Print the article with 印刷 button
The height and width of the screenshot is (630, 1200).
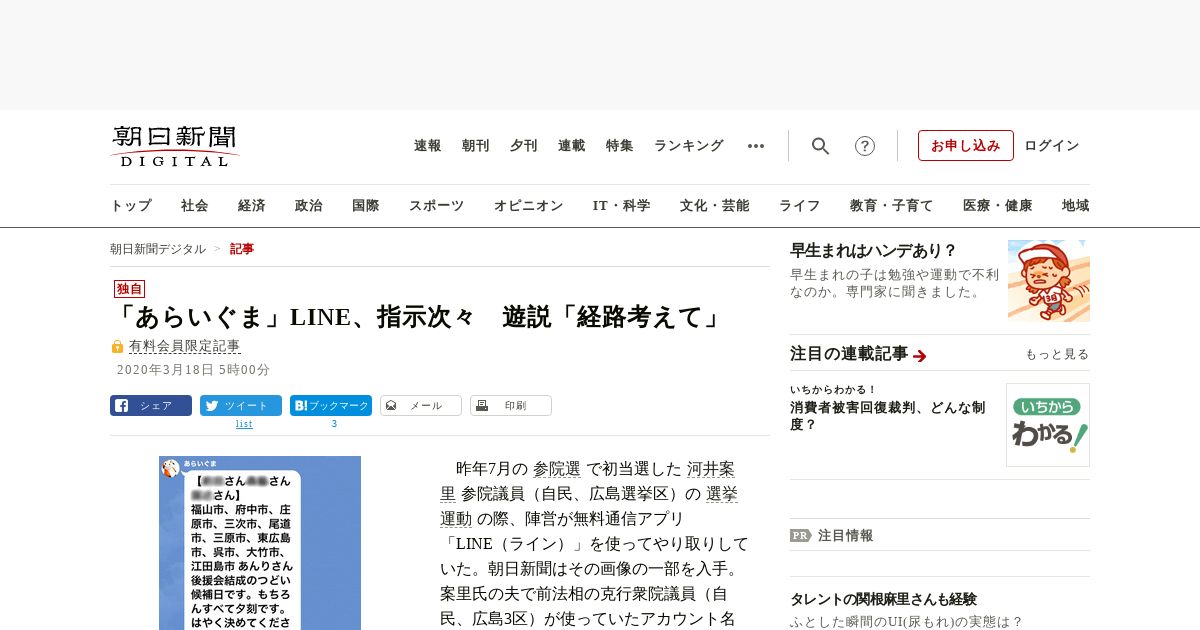[x=511, y=406]
